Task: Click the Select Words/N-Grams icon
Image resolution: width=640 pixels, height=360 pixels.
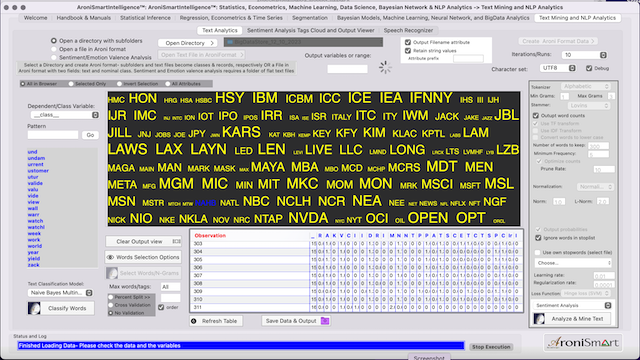Action: click(112, 273)
